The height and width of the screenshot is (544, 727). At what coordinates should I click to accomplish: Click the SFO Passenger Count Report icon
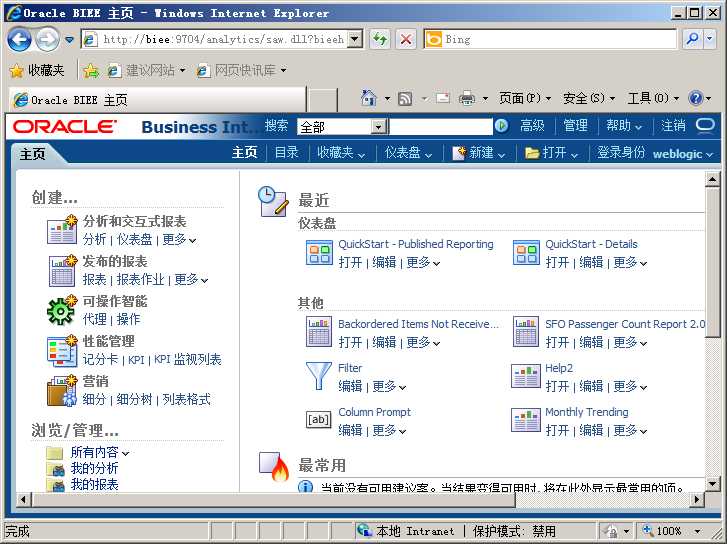526,331
